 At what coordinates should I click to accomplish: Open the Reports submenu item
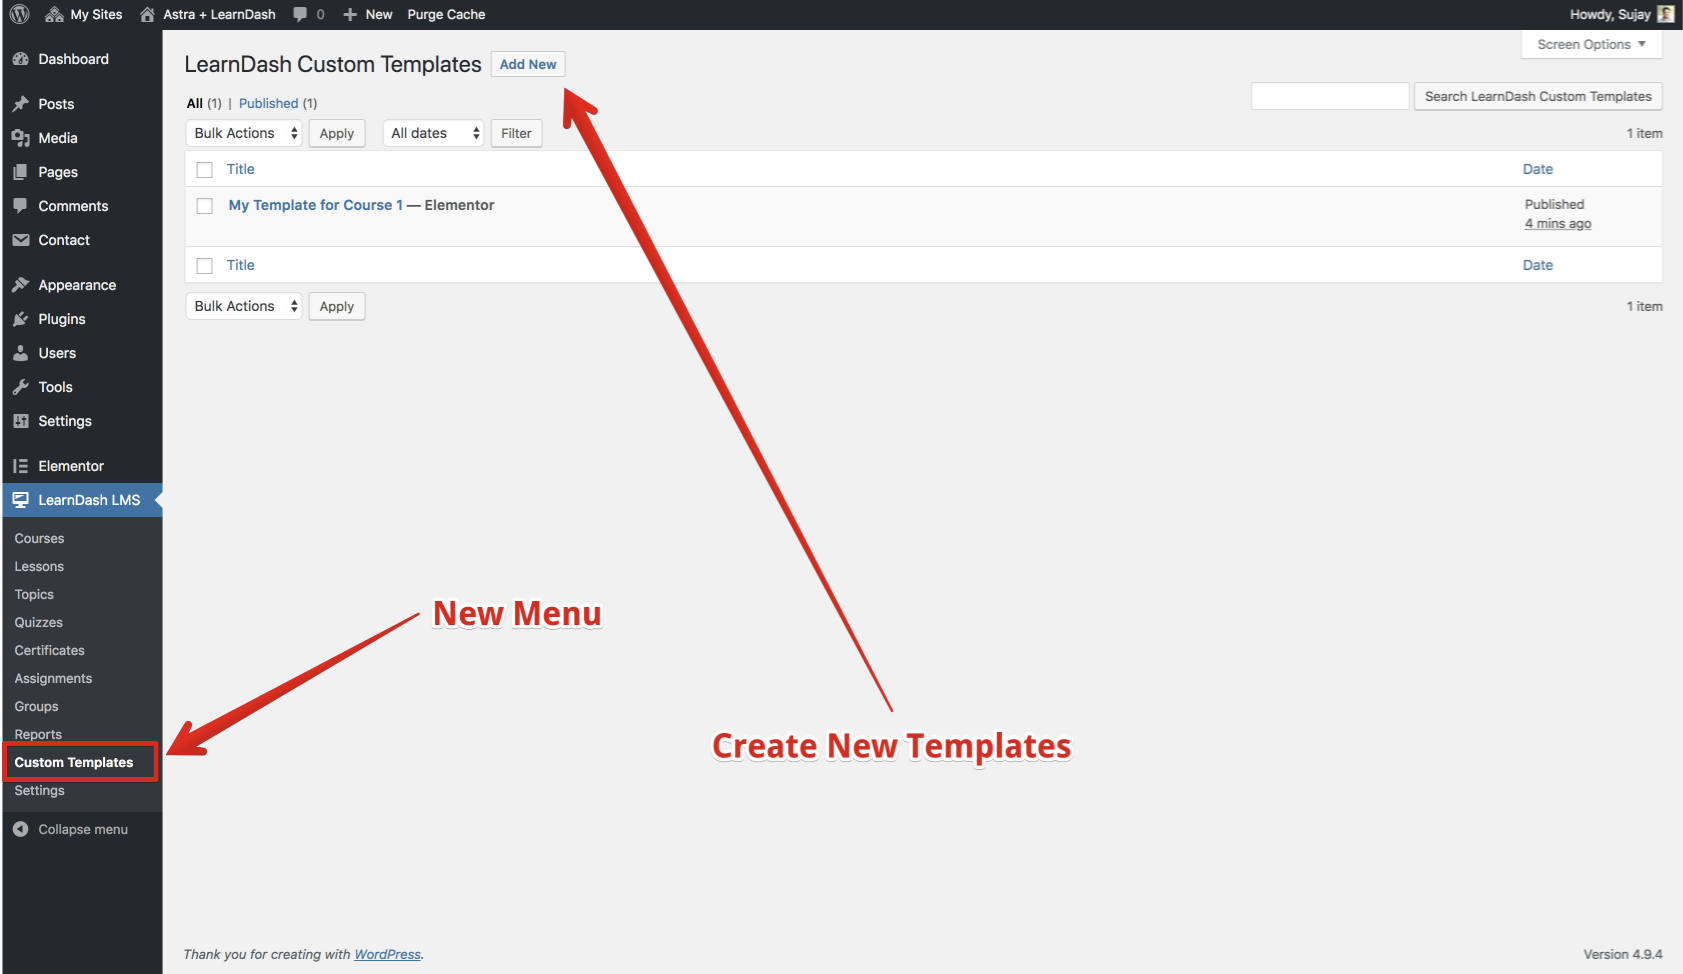(x=39, y=734)
